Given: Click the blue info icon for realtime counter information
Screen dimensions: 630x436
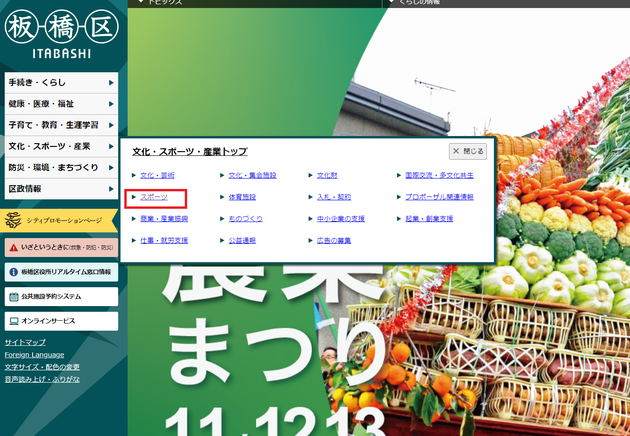Looking at the screenshot, I should [x=13, y=272].
